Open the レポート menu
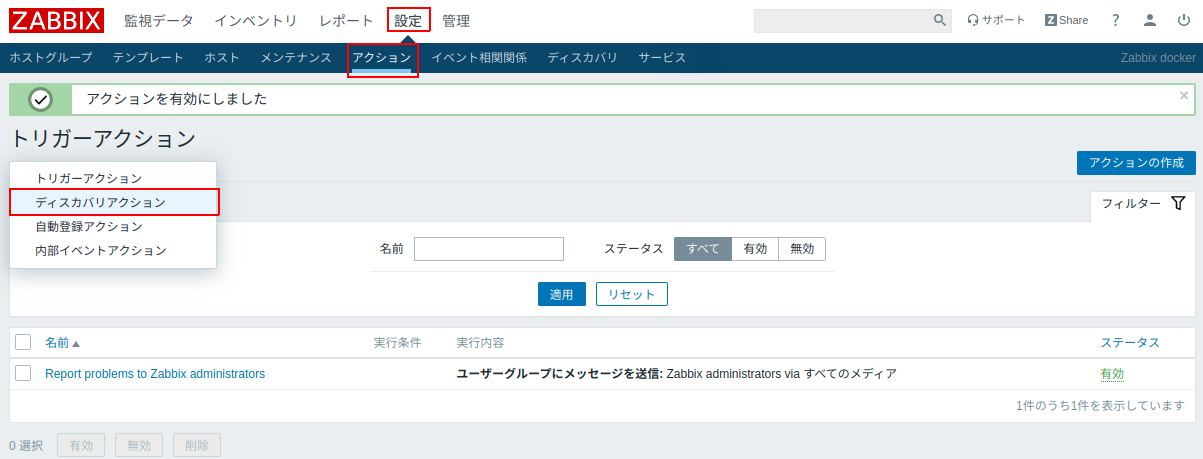The width and height of the screenshot is (1203, 459). 346,20
